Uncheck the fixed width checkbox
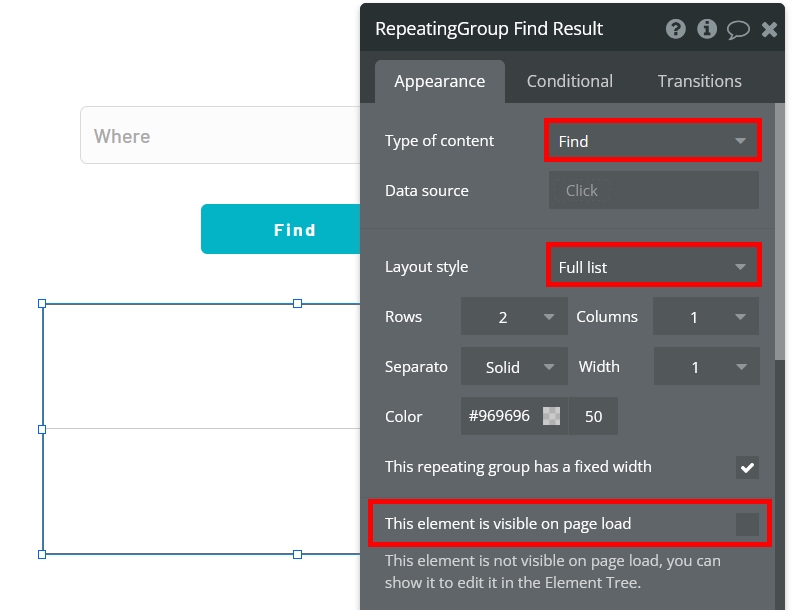803x610 pixels. point(747,467)
